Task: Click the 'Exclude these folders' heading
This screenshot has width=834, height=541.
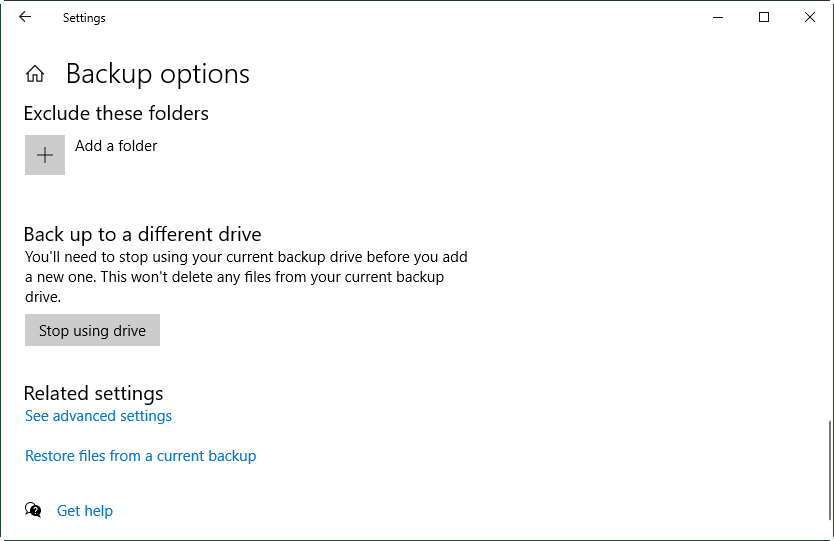Action: pos(116,113)
